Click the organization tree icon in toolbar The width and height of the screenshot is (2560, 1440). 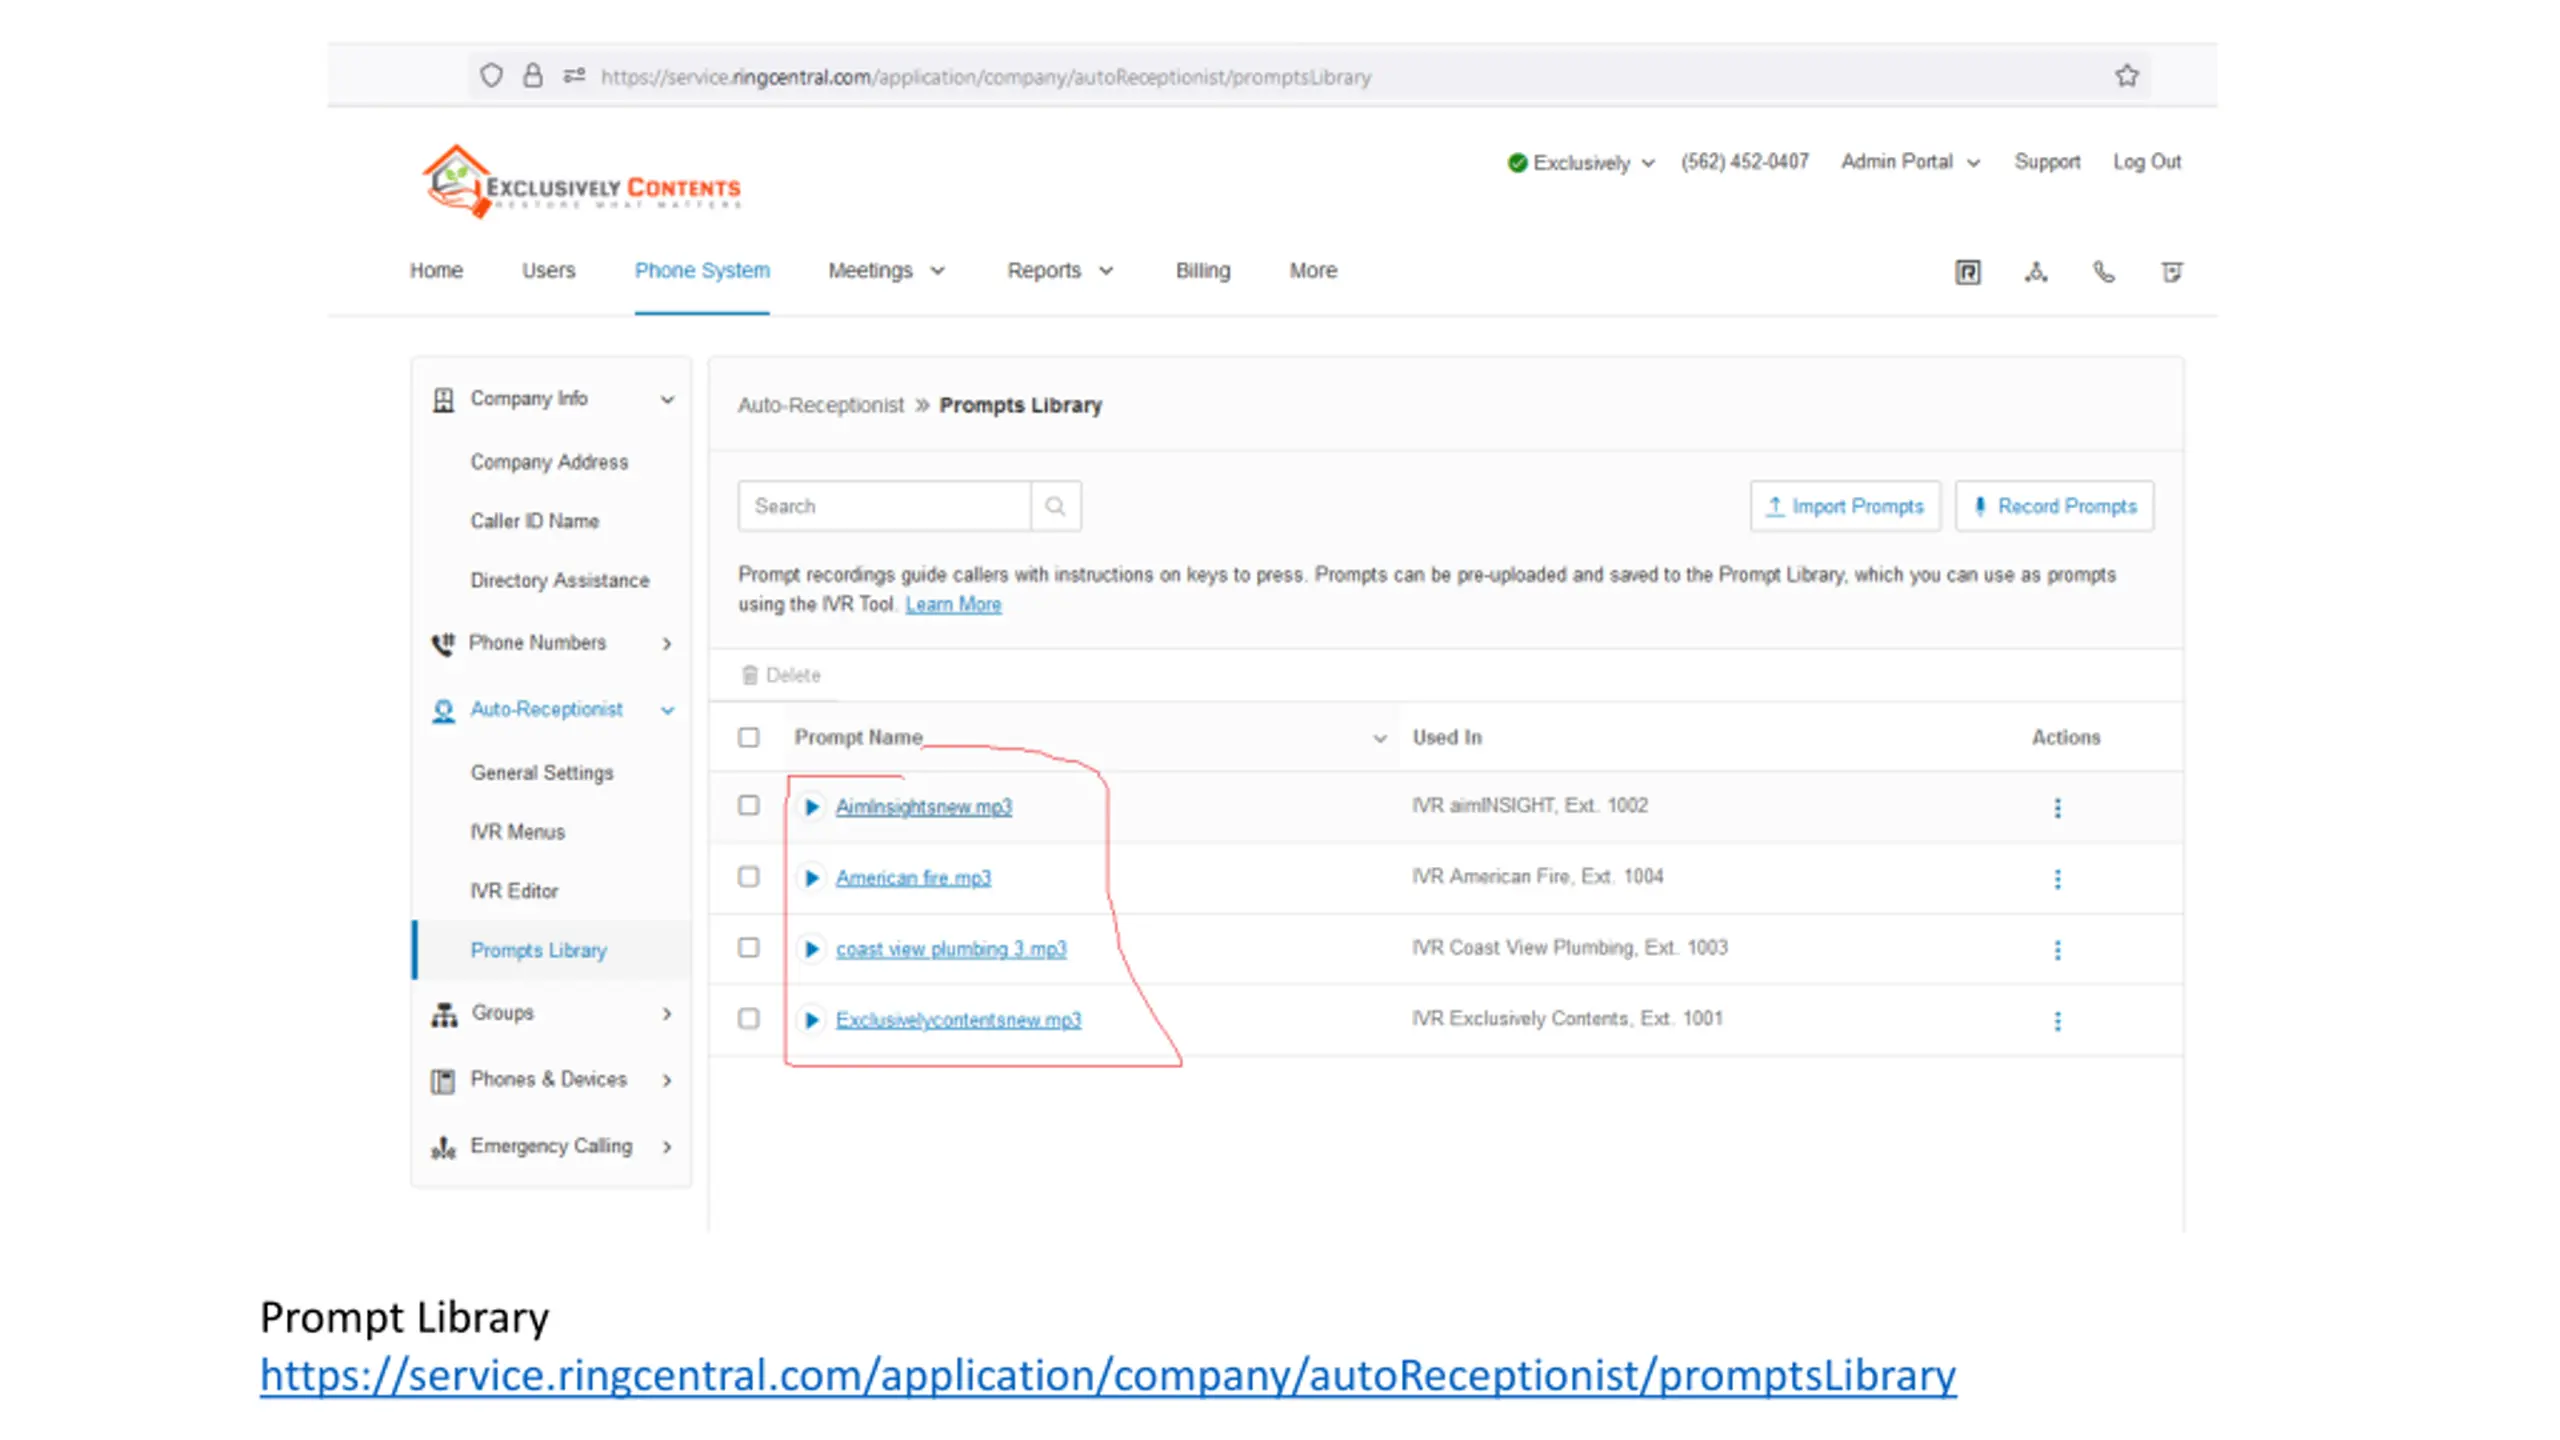pyautogui.click(x=2035, y=272)
